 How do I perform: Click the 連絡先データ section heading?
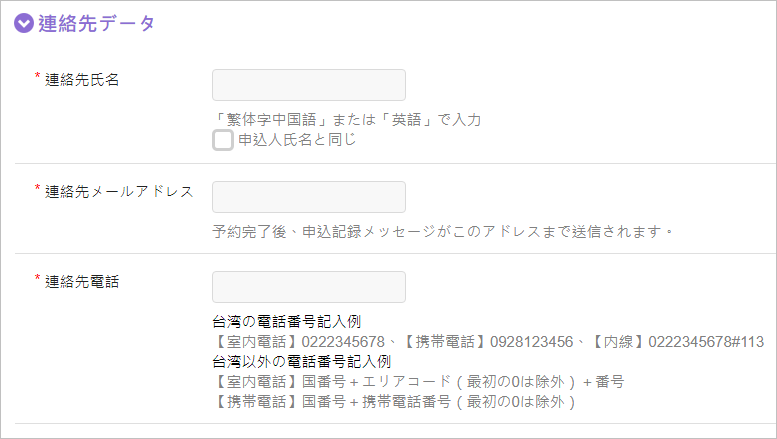97,25
